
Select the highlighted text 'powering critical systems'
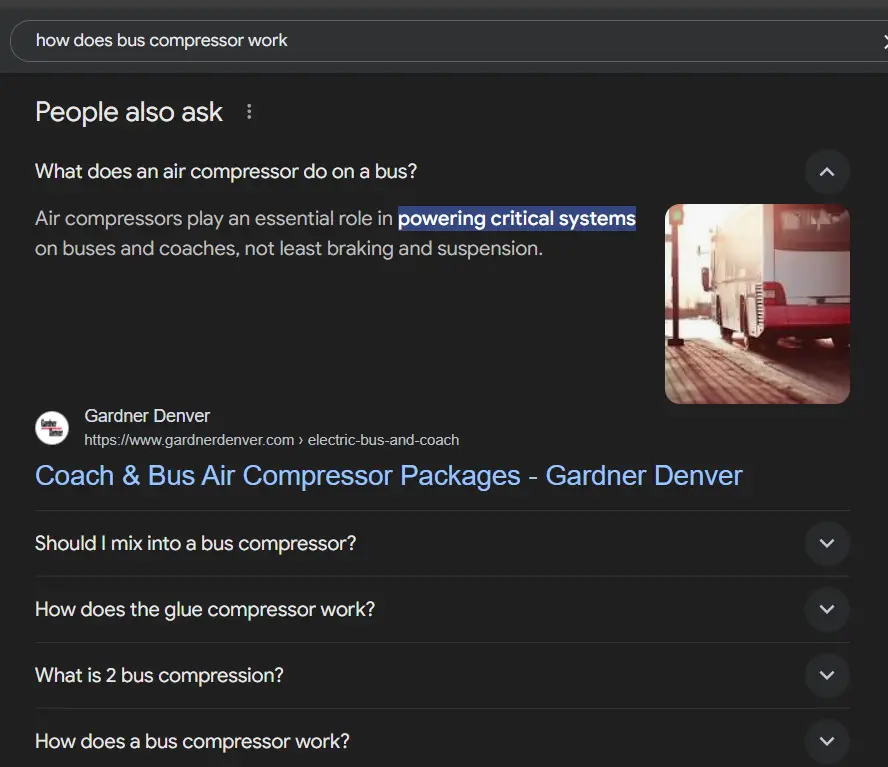(516, 218)
